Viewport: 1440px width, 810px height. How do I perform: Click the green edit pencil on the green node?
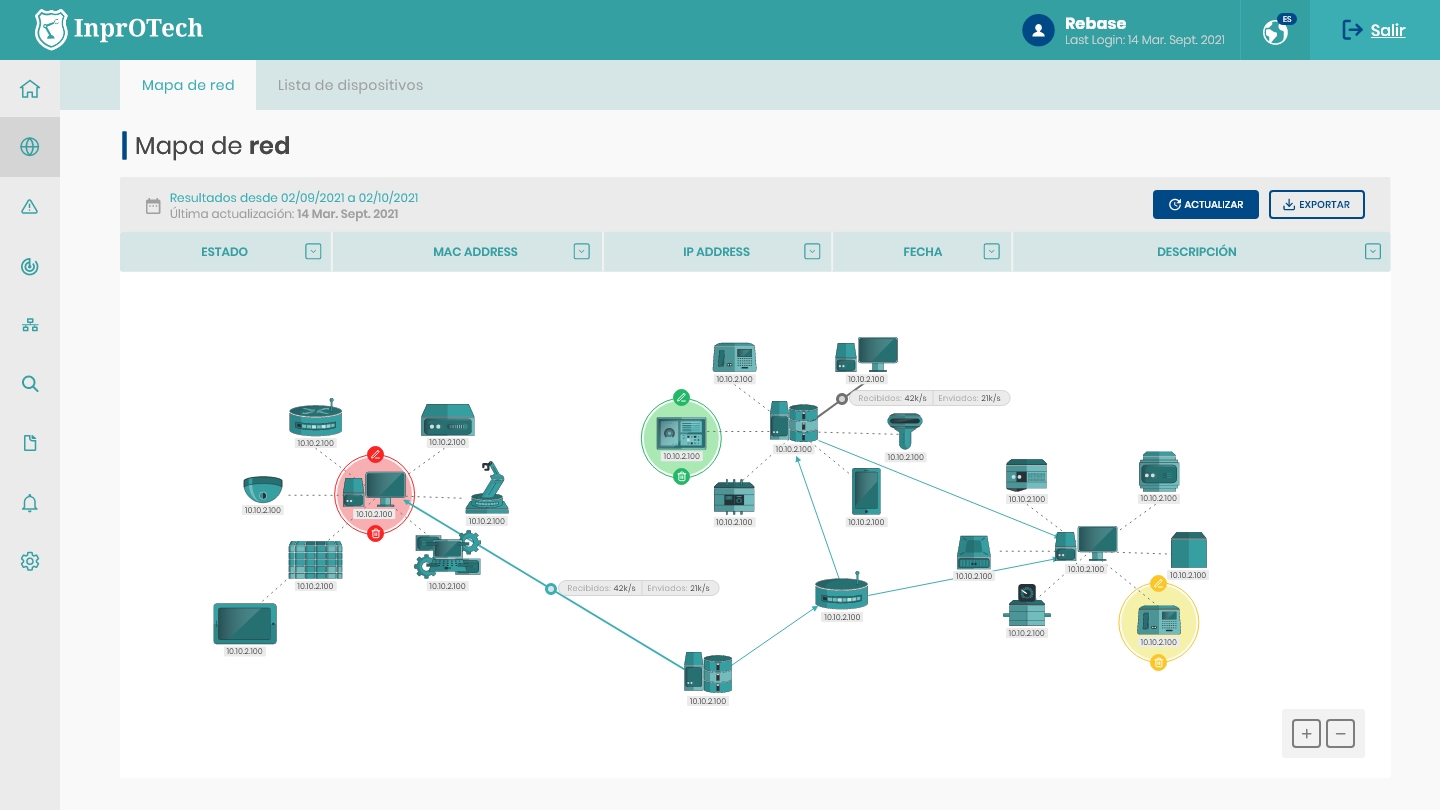(x=682, y=397)
